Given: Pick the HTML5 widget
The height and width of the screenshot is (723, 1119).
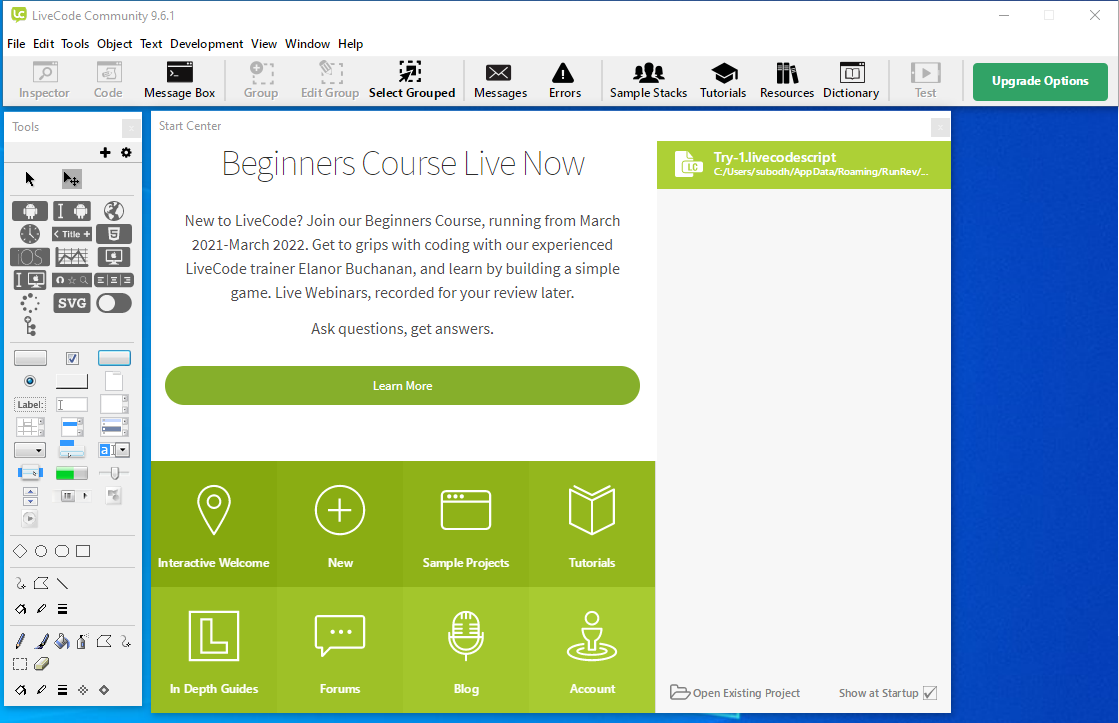Looking at the screenshot, I should 113,234.
